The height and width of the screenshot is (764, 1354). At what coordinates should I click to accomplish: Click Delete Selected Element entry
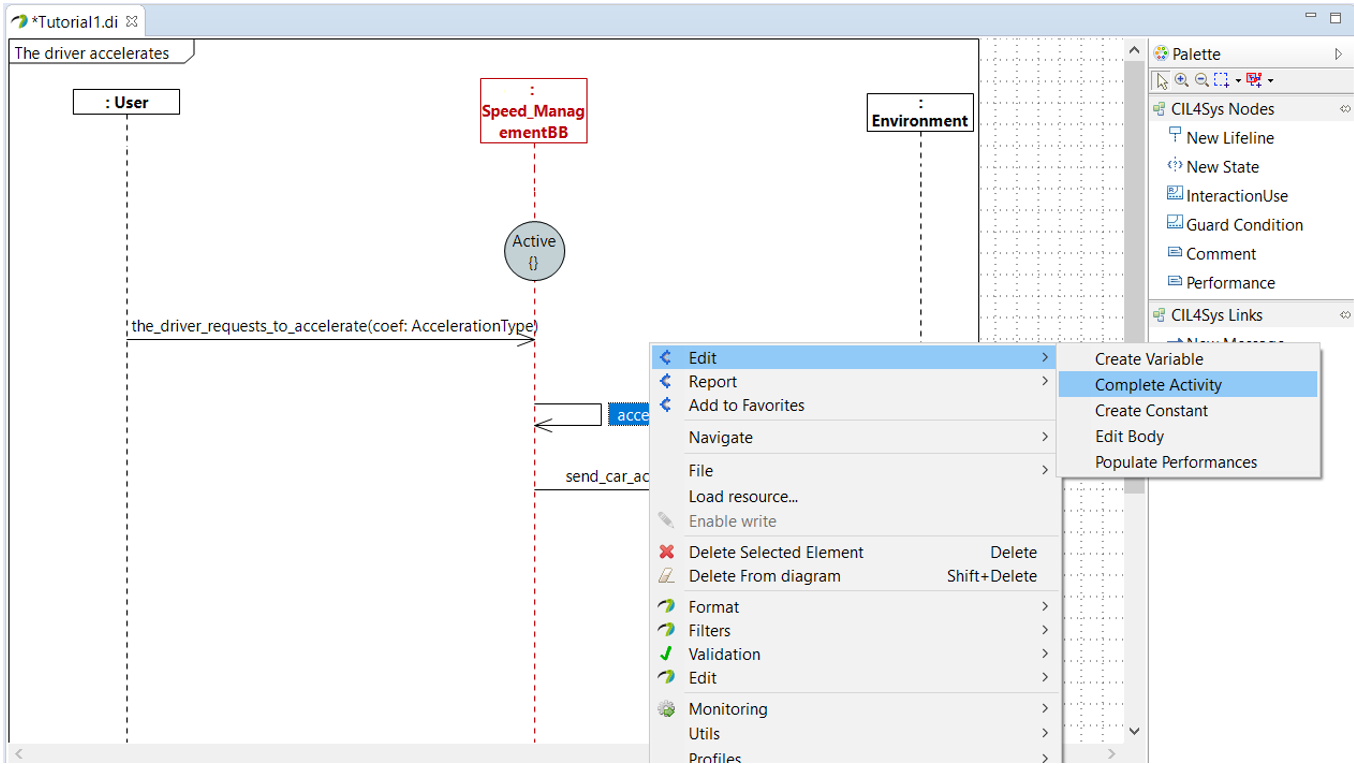(853, 552)
